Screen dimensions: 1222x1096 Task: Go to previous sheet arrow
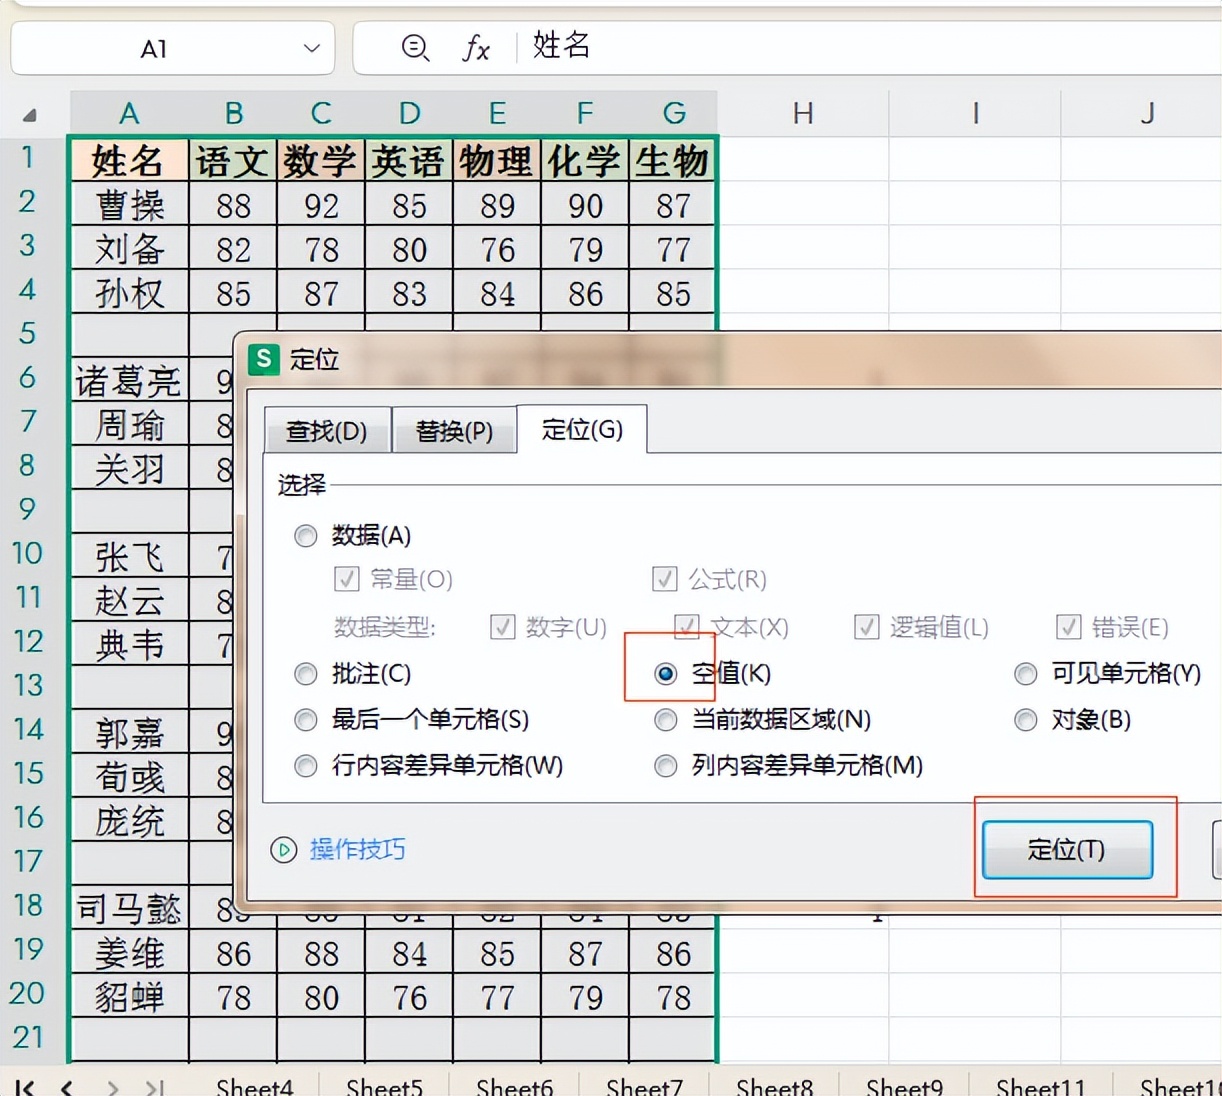67,1087
